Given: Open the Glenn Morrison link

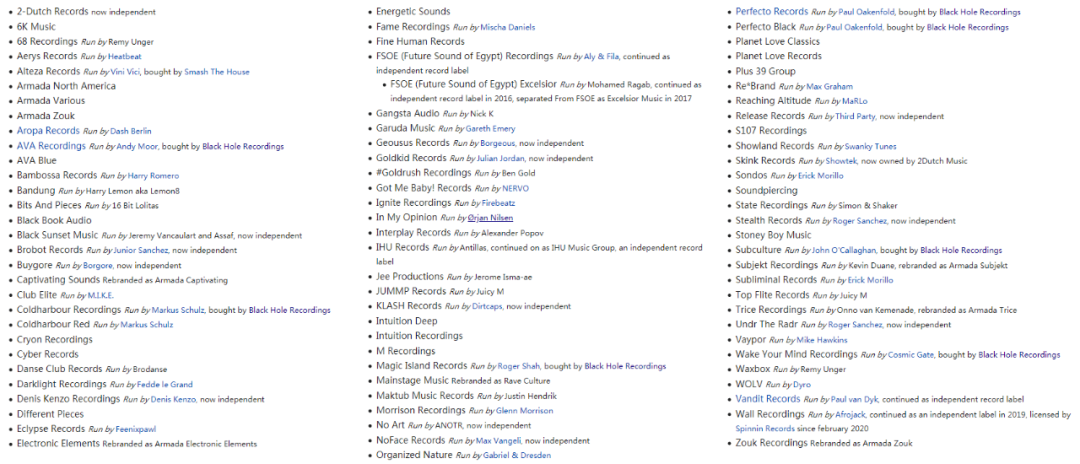Looking at the screenshot, I should 524,411.
